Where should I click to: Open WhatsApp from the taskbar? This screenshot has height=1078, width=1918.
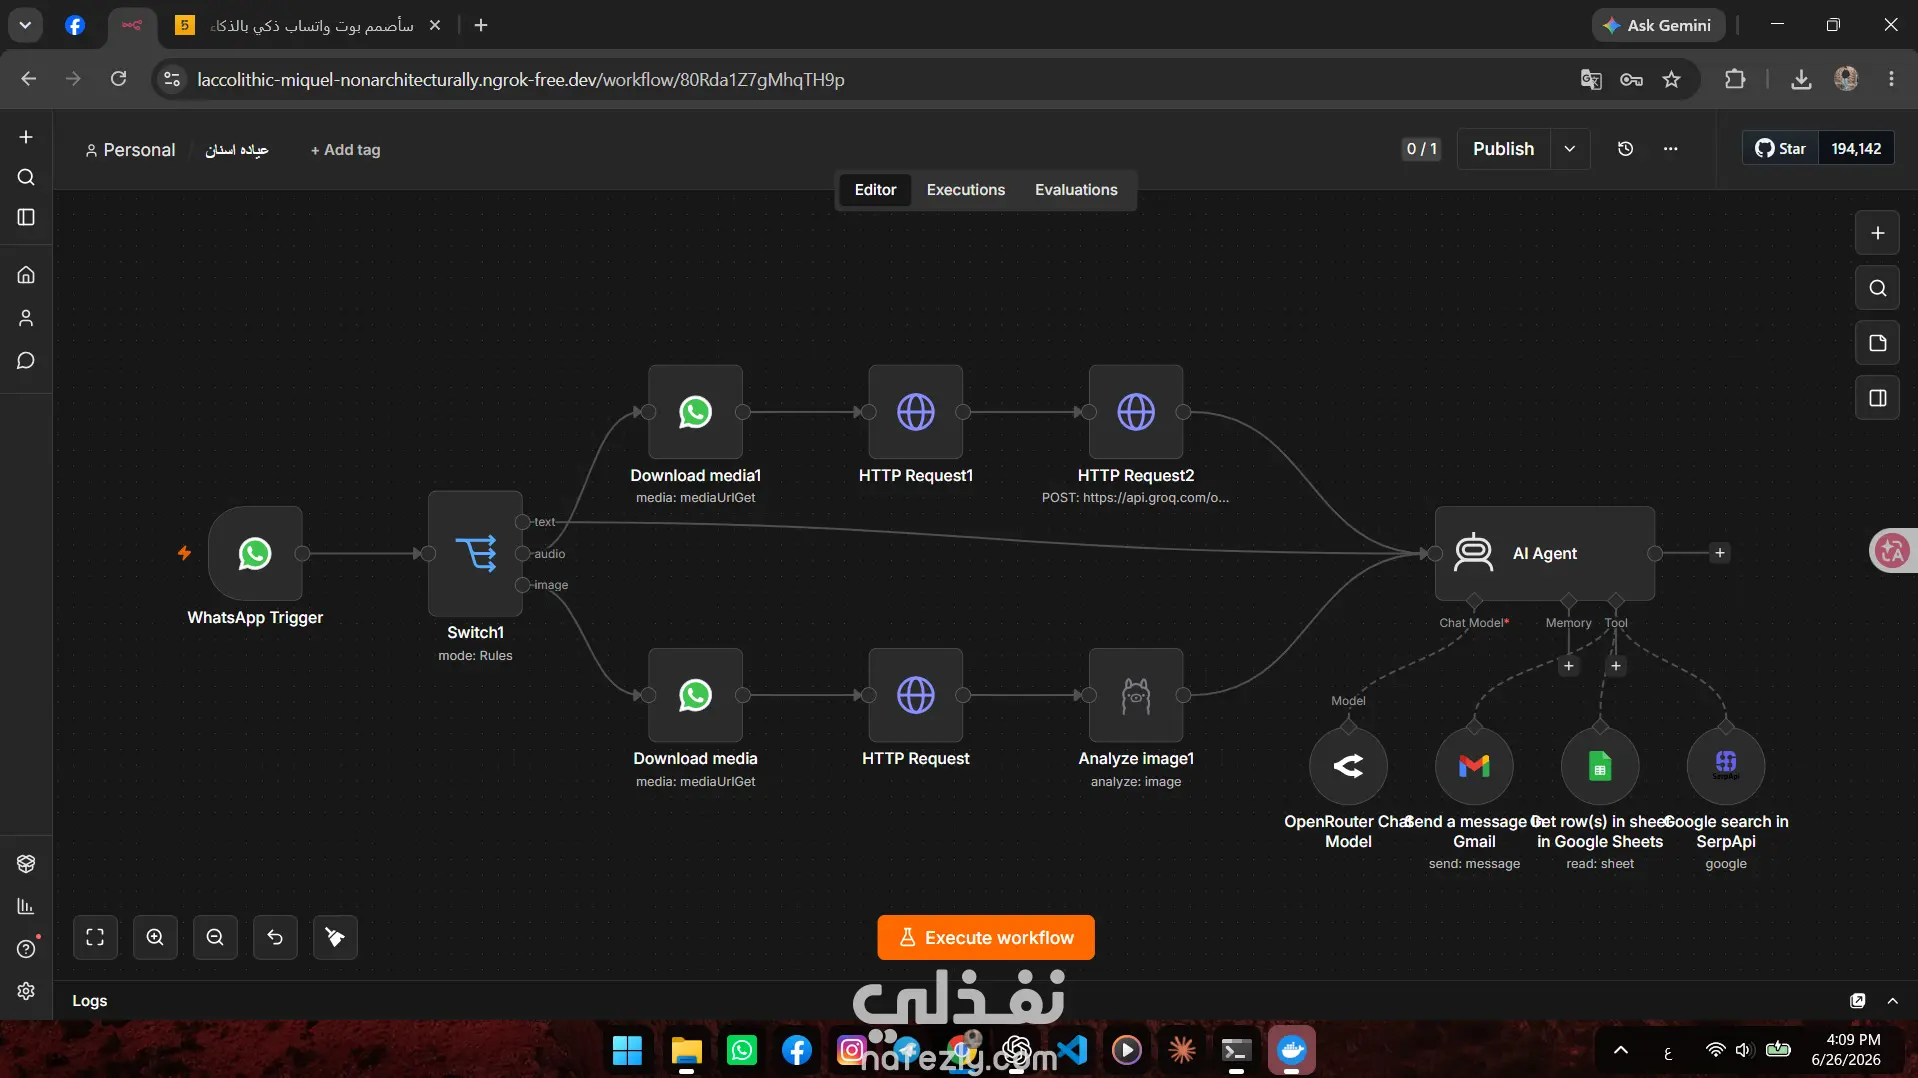(x=741, y=1050)
